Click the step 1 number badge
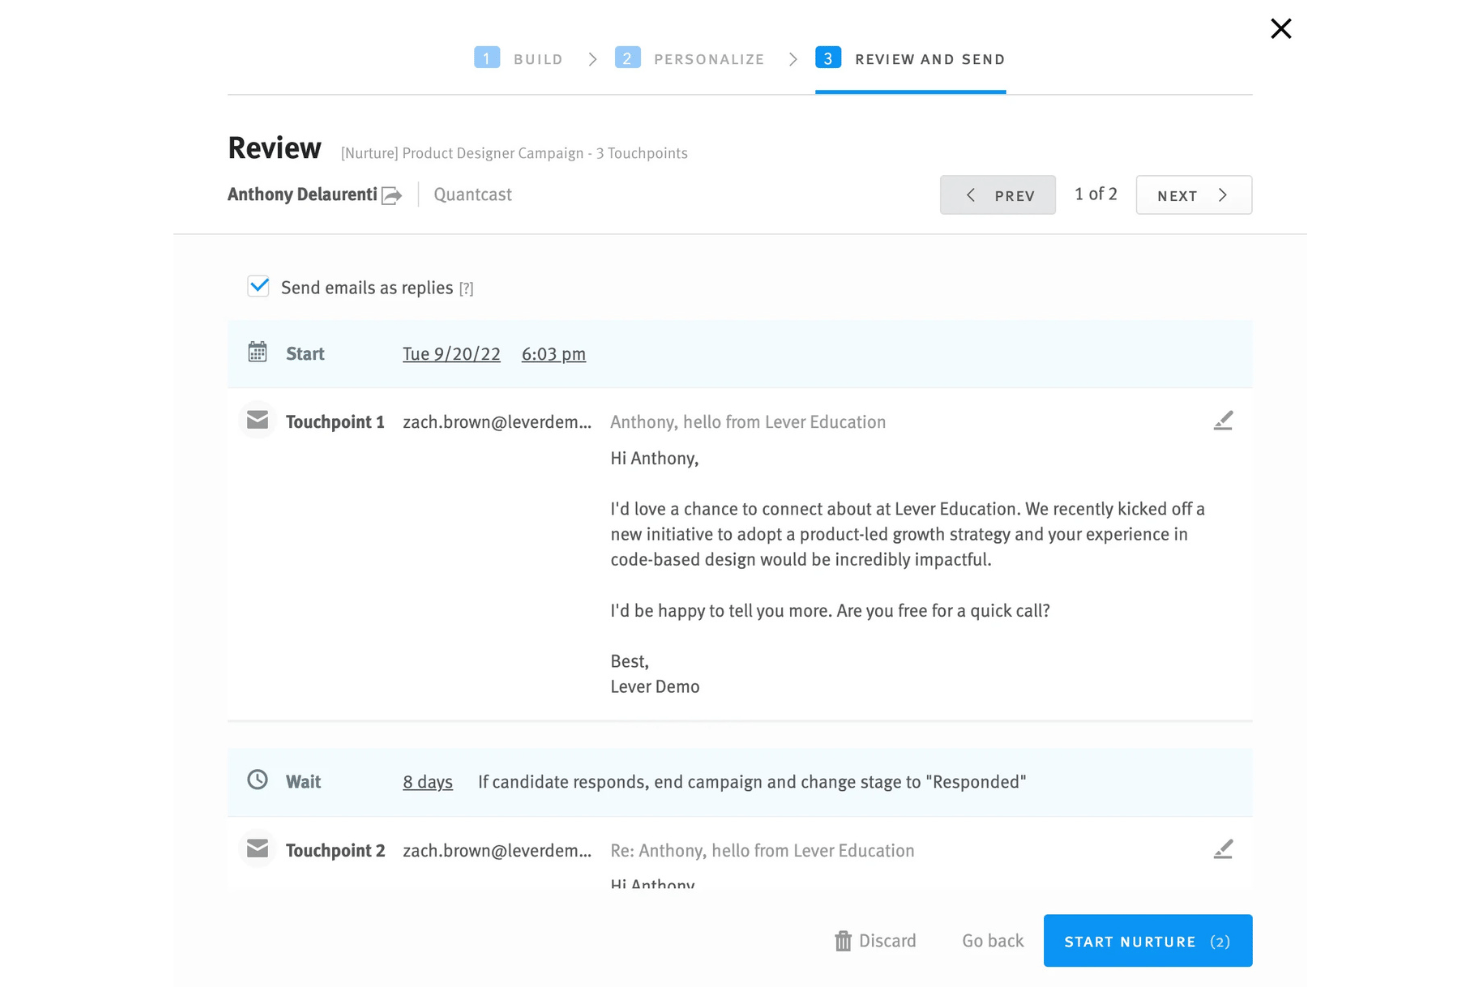Screen dimensions: 1480x987 [x=487, y=58]
